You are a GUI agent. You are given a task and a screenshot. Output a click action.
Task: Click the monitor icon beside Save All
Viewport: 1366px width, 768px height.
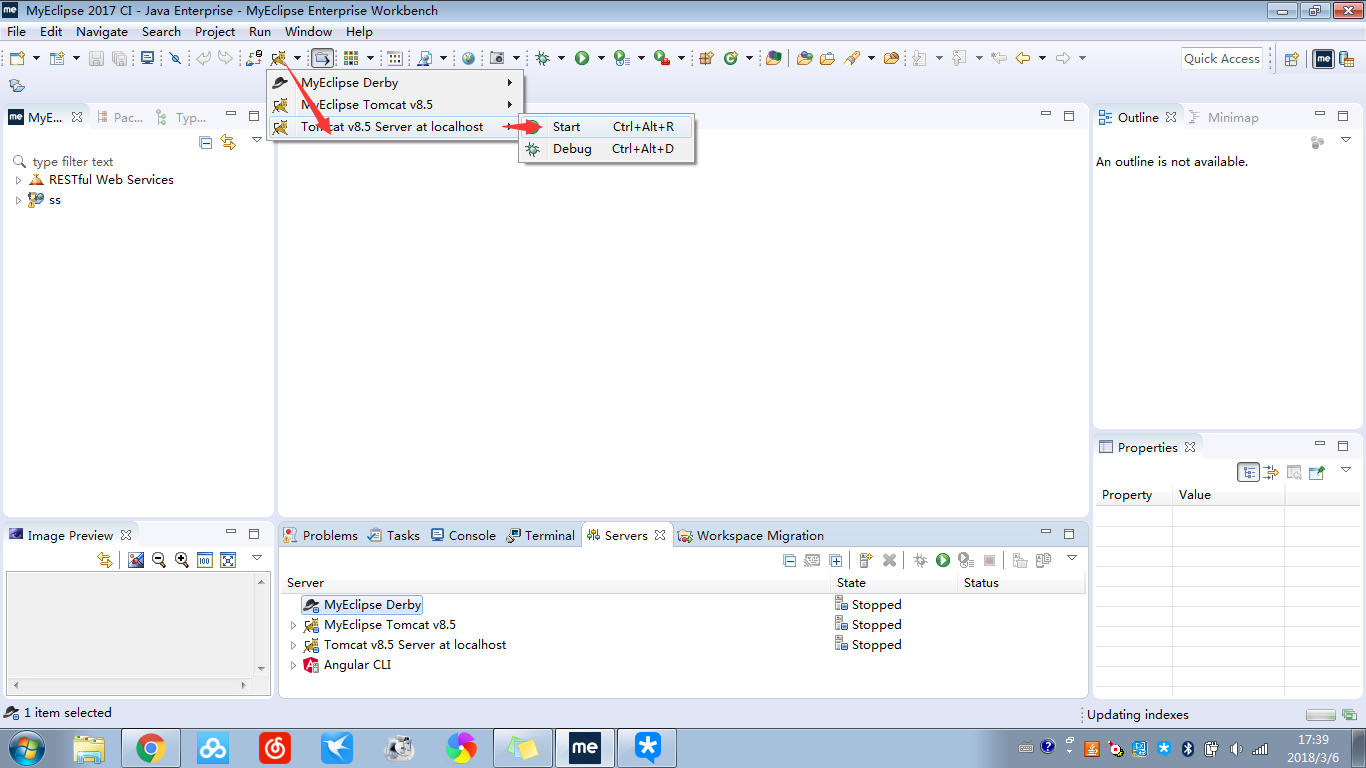tap(148, 59)
